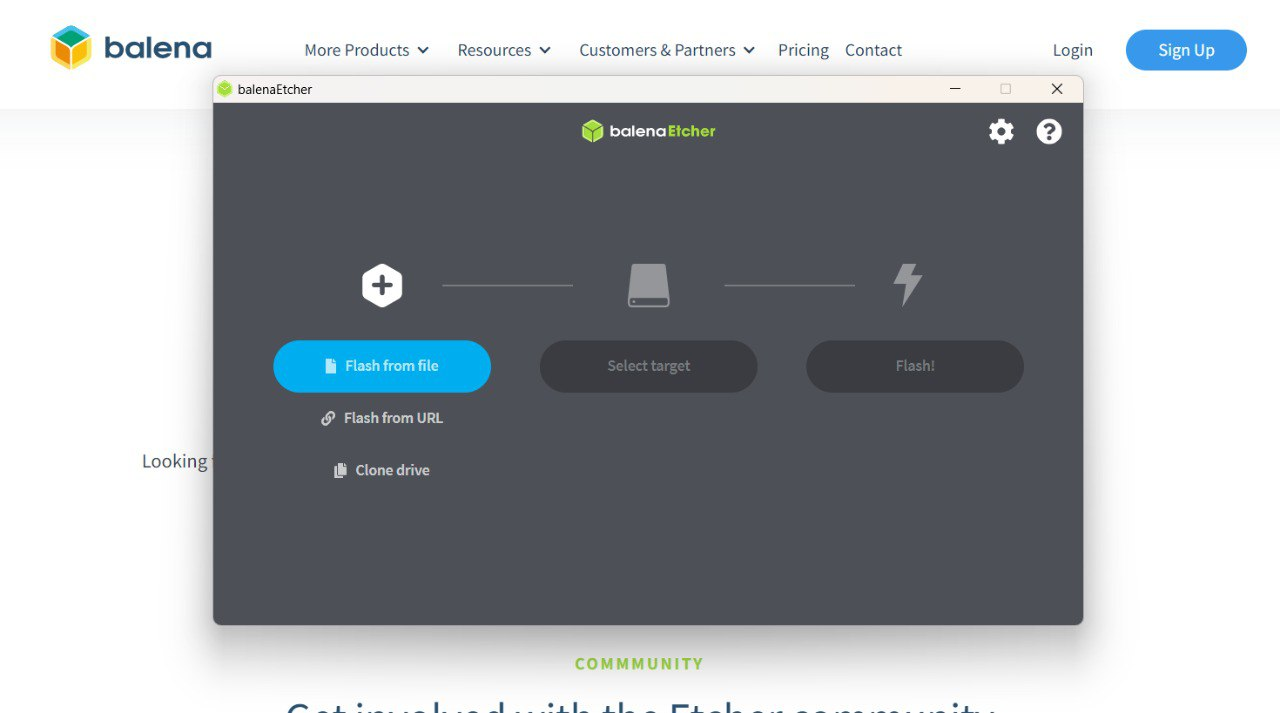The width and height of the screenshot is (1280, 713).
Task: Click the Login link
Action: pos(1073,50)
